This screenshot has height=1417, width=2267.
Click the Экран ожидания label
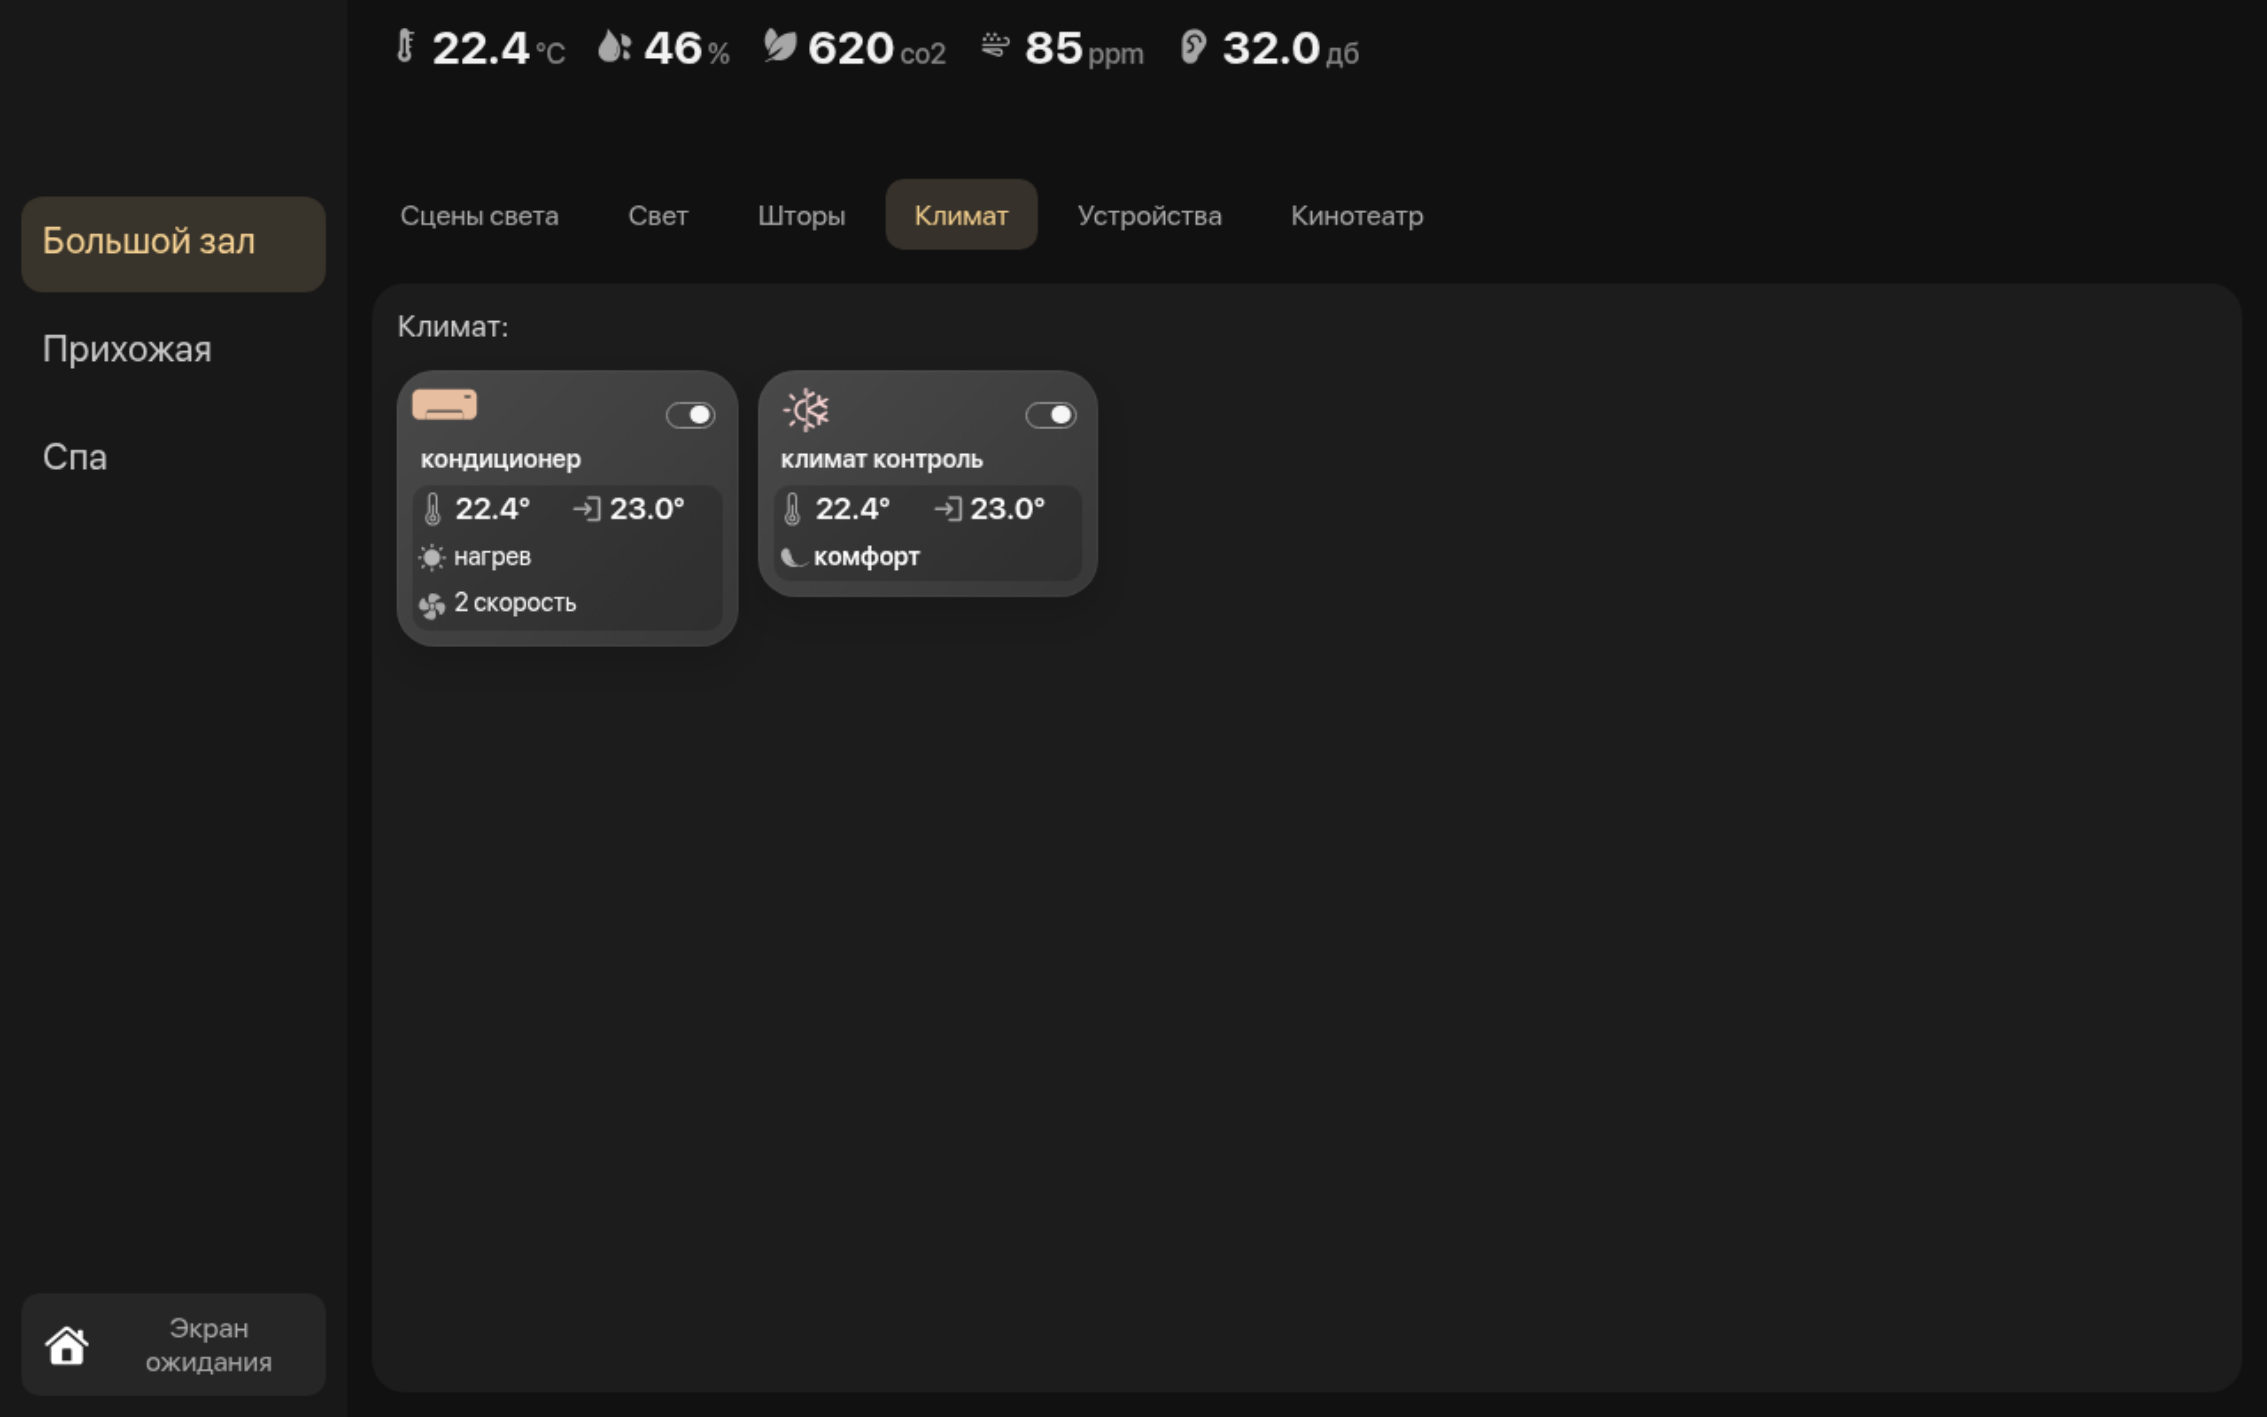[x=208, y=1345]
